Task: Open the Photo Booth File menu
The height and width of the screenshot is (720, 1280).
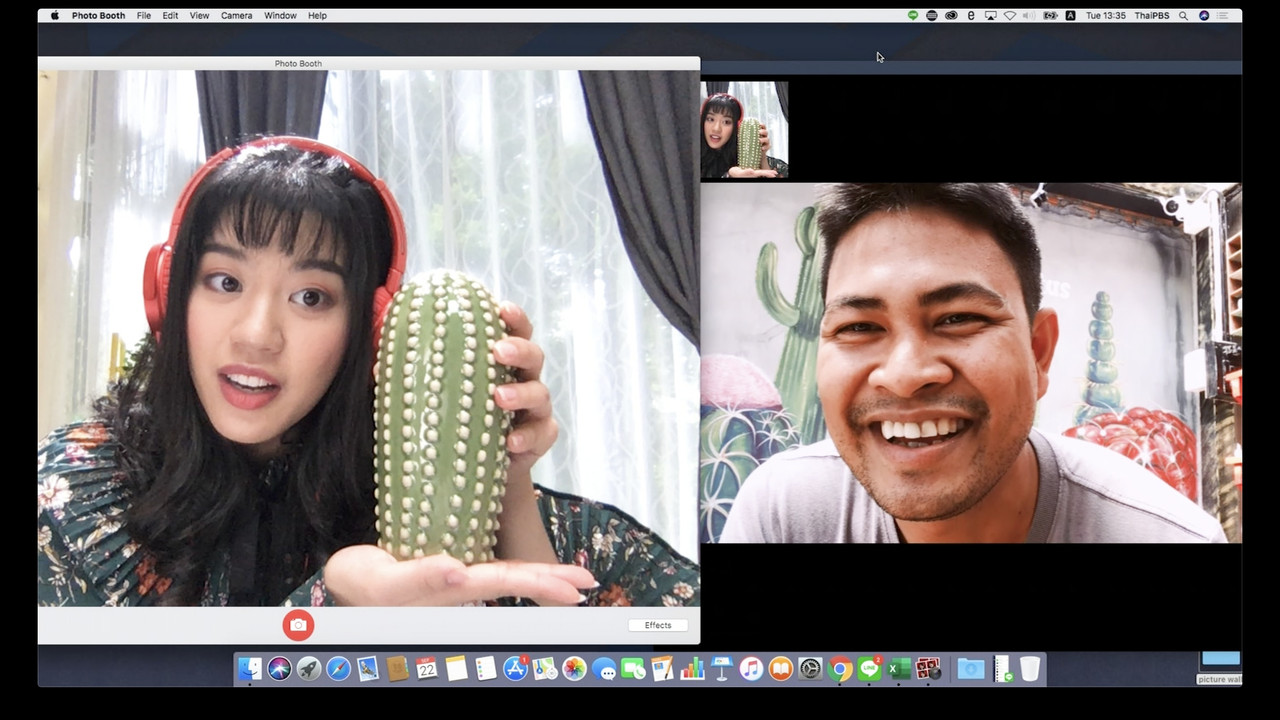Action: click(144, 16)
